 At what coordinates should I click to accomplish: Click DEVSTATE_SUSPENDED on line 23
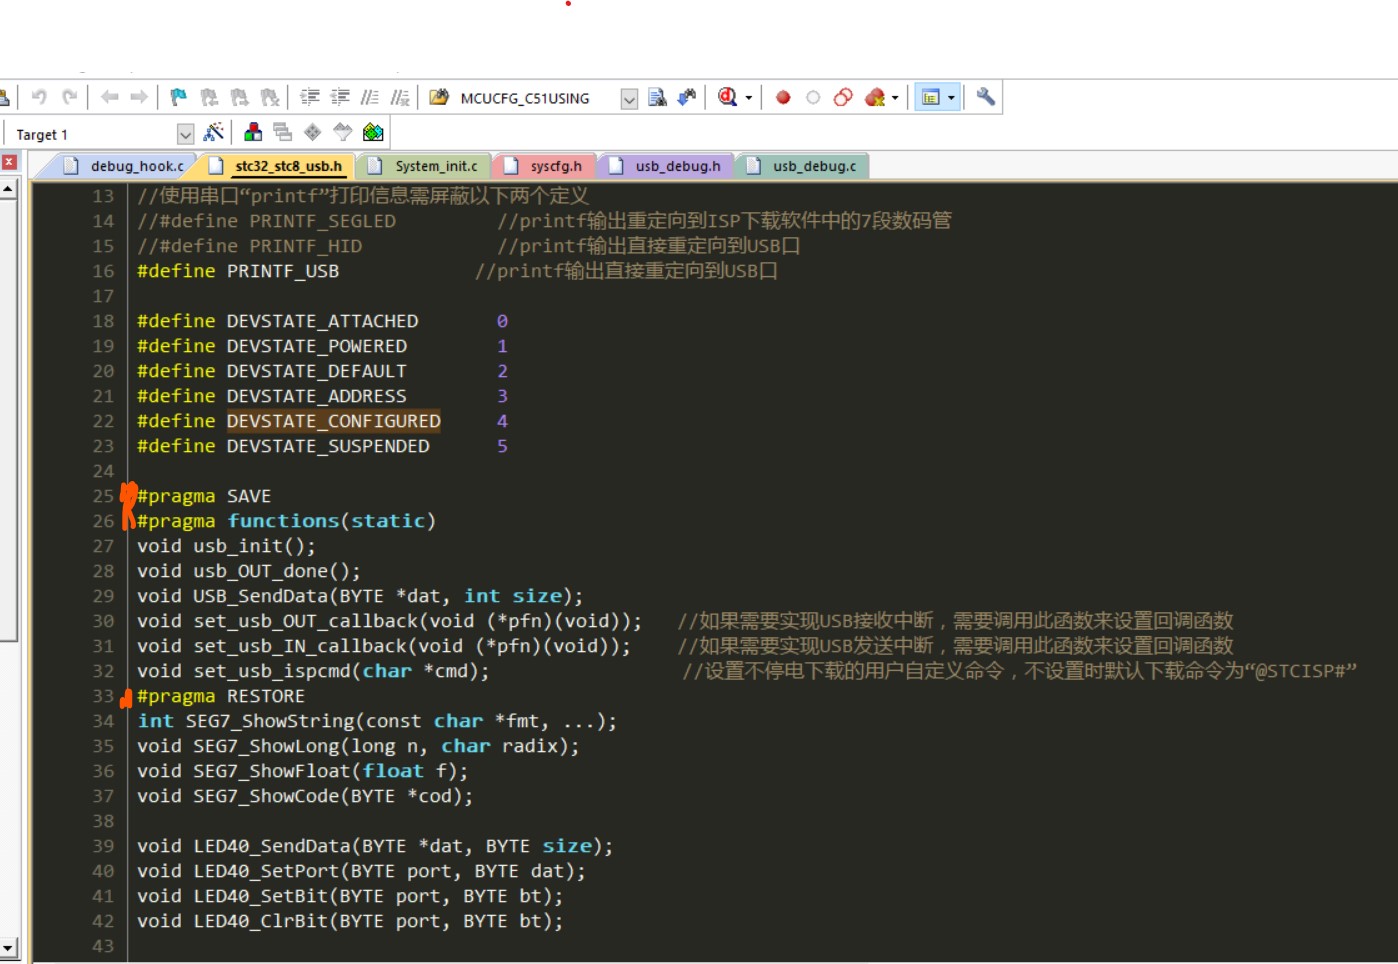click(x=328, y=446)
